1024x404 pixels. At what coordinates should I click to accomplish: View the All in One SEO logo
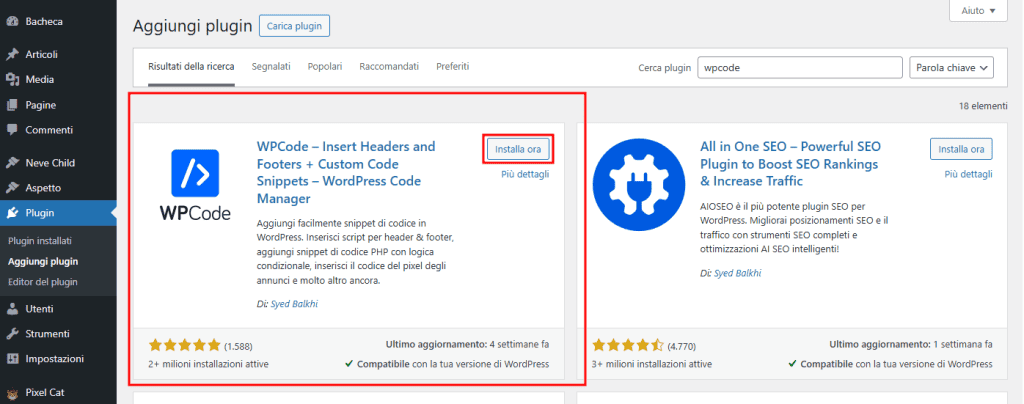[639, 185]
